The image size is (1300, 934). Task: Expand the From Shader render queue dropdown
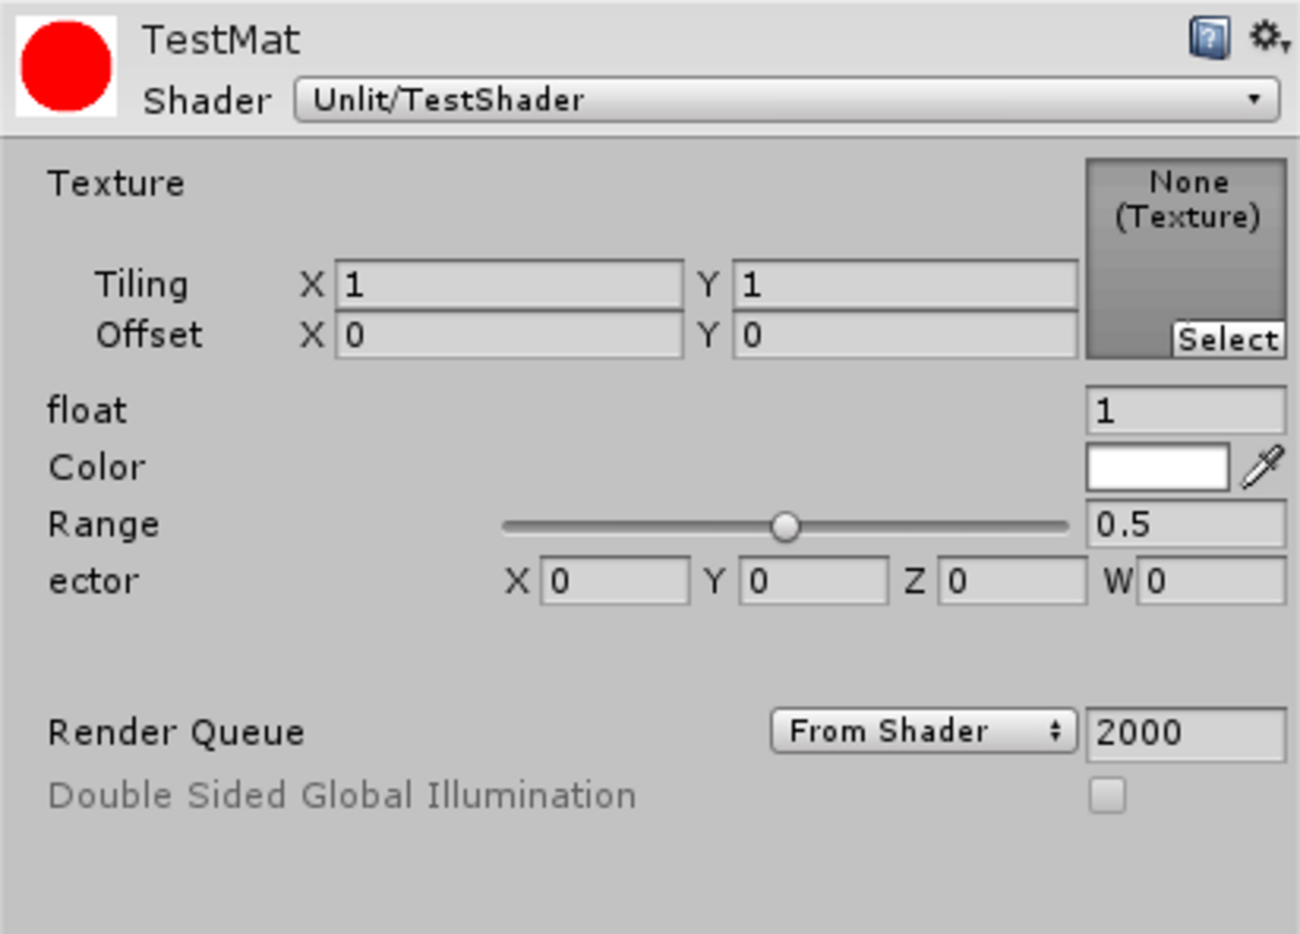[x=923, y=732]
